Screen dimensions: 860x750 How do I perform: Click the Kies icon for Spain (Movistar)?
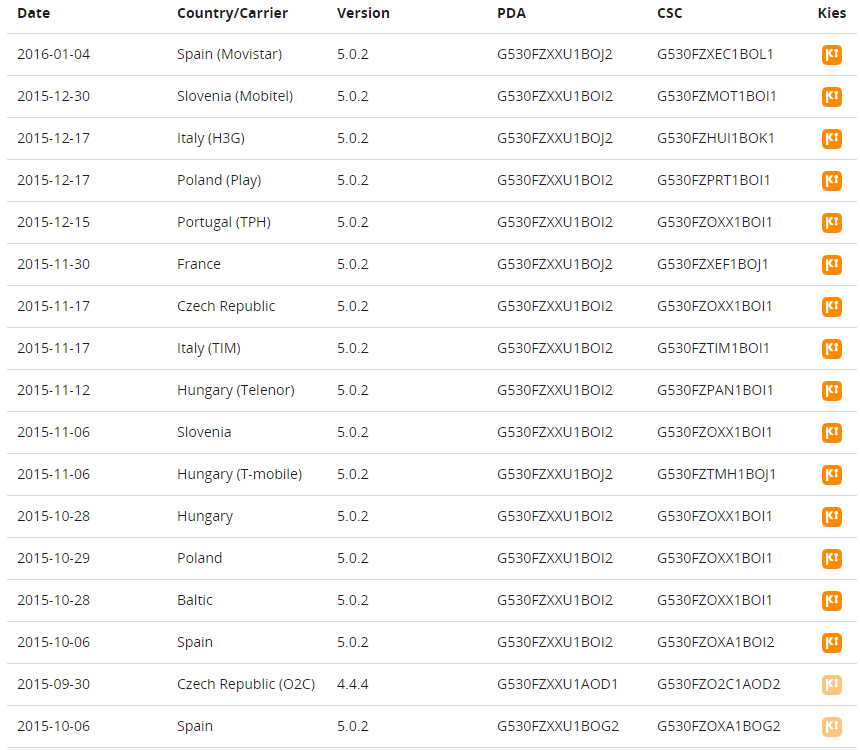(831, 55)
